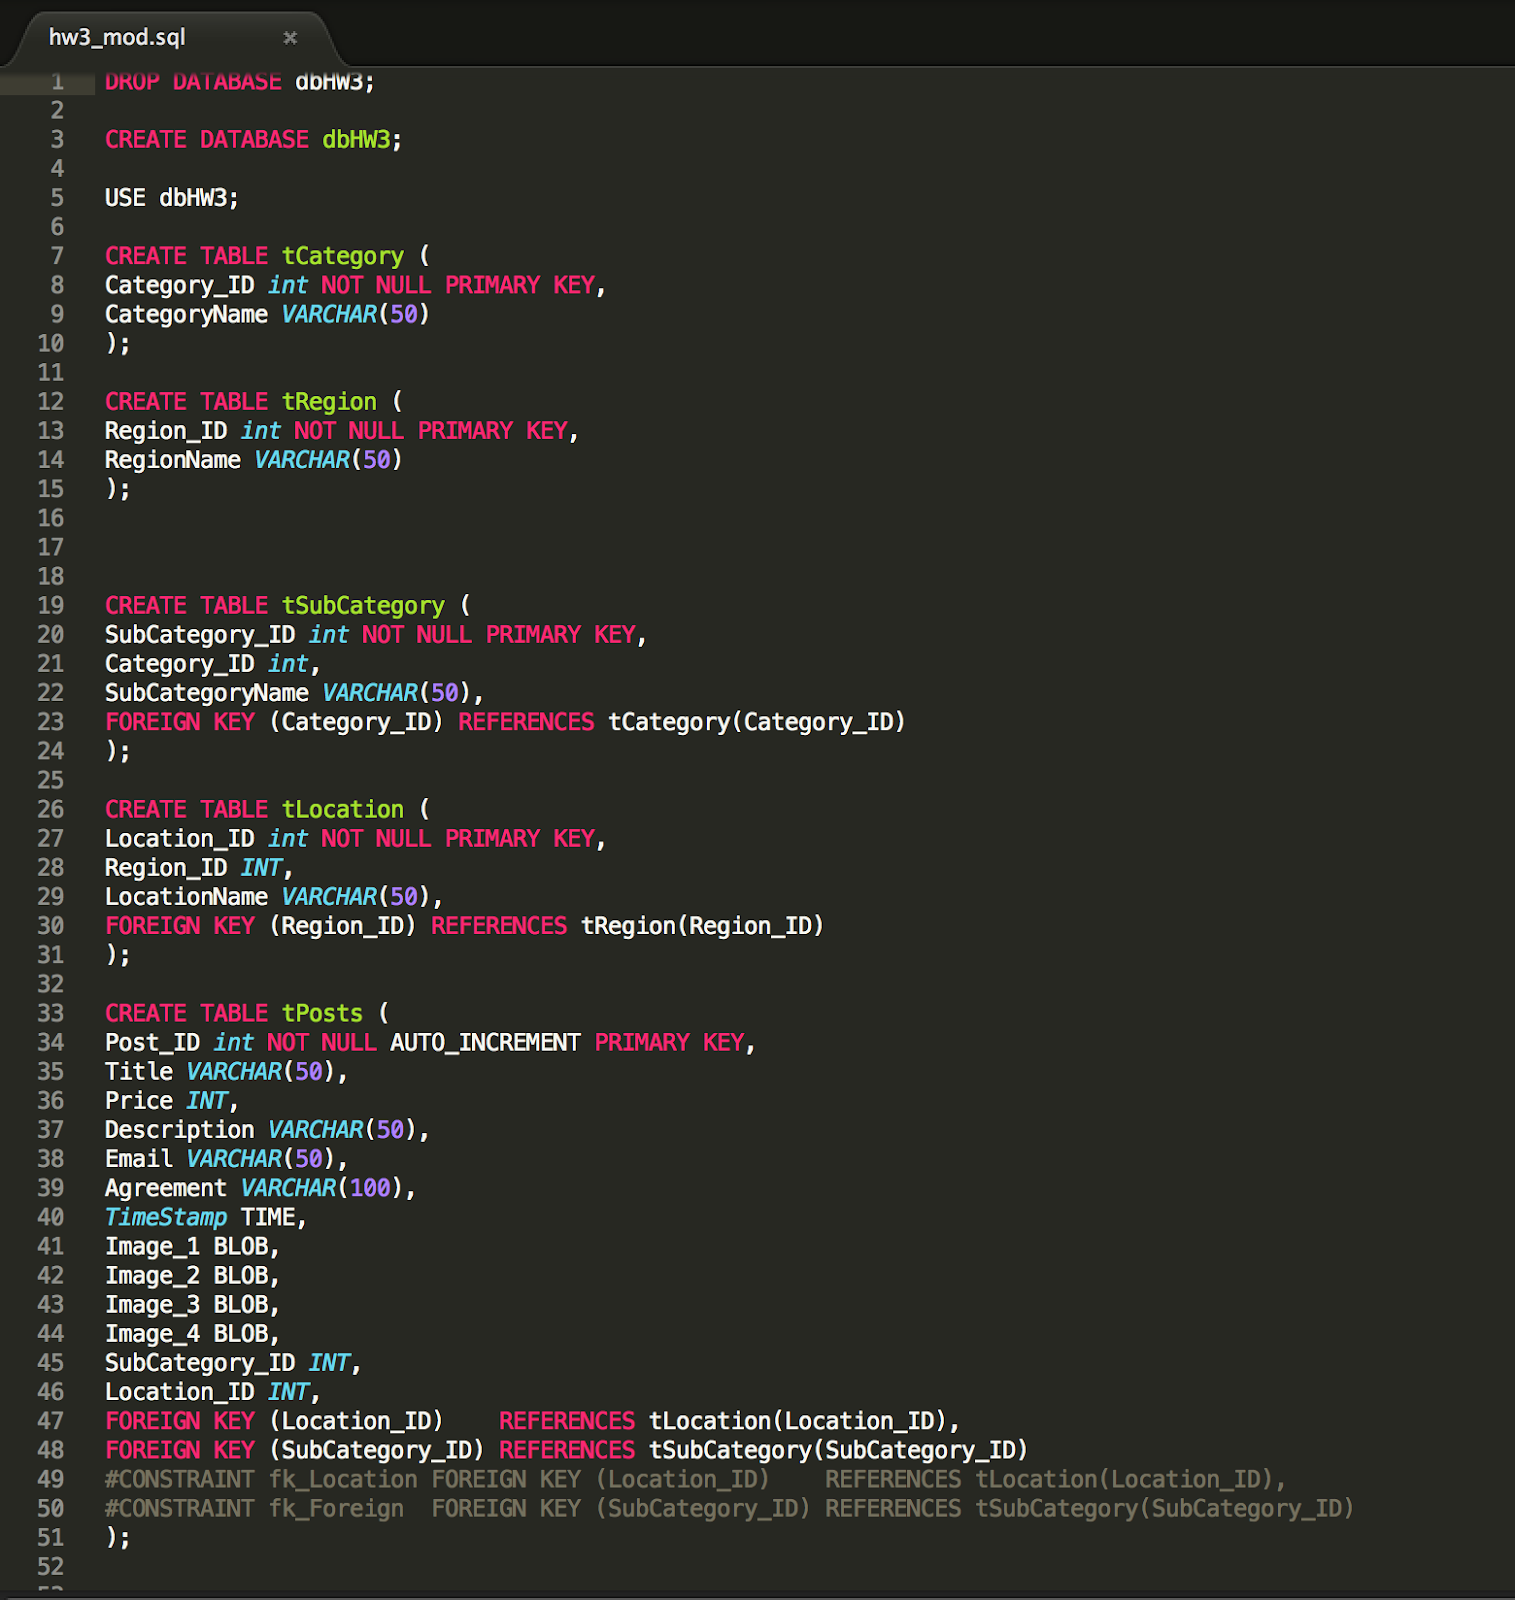
Task: Click 'TimeStamp TIME,' line
Action: click(206, 1217)
